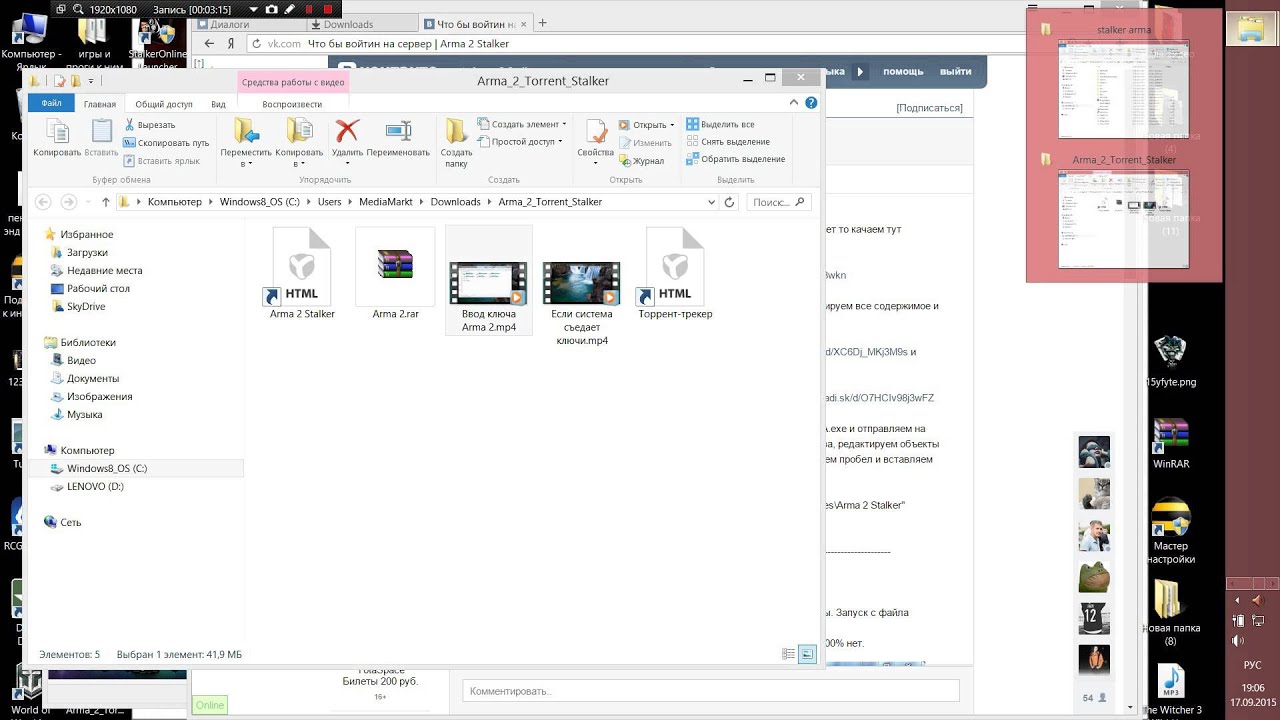The image size is (1280, 720).
Task: Click the address bar refresh icon
Action: [729, 202]
